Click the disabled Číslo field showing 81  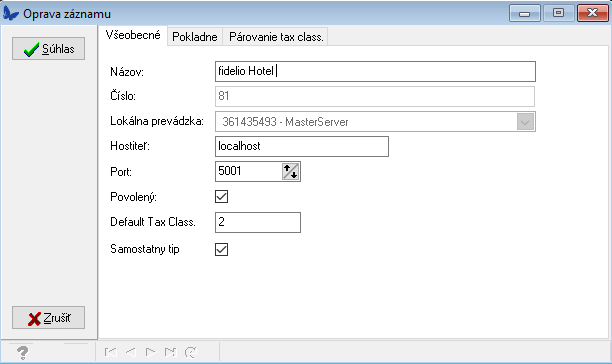(x=375, y=96)
